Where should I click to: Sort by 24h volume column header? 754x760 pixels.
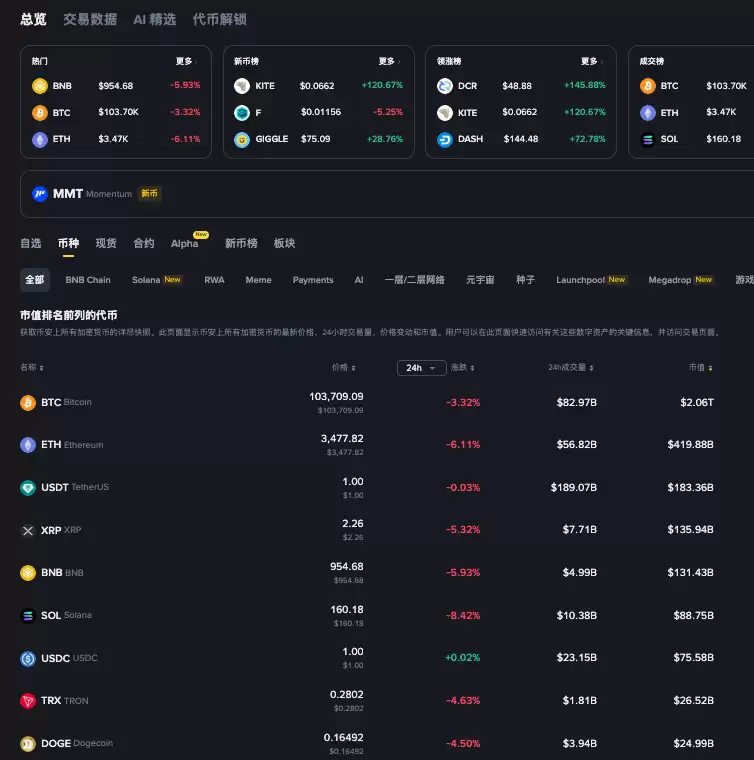571,368
